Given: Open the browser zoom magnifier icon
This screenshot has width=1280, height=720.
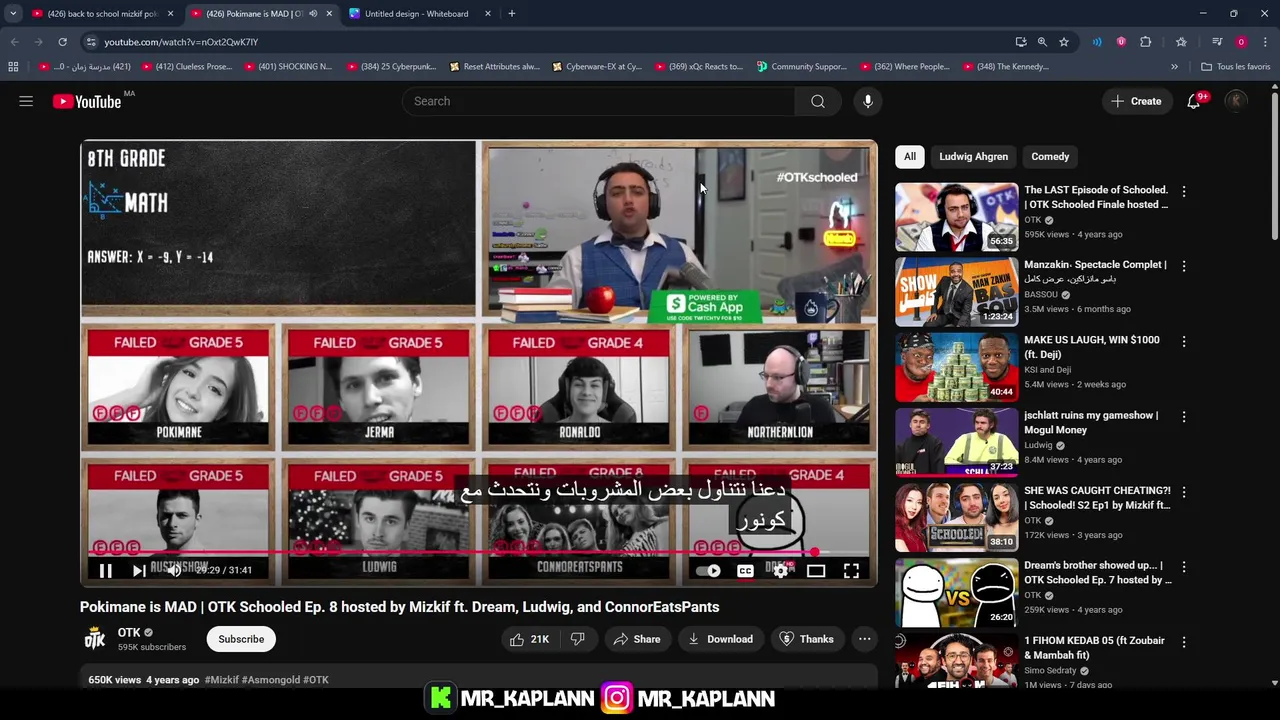Looking at the screenshot, I should tap(1042, 42).
